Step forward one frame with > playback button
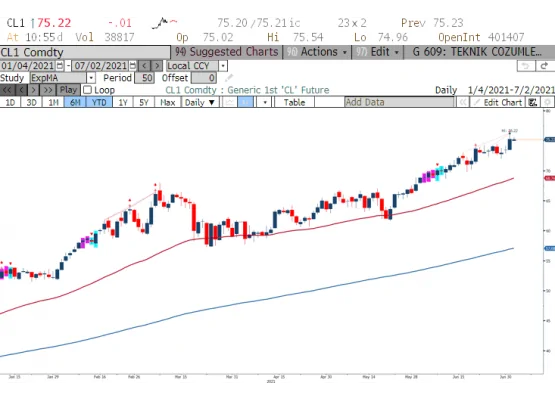 (34, 90)
